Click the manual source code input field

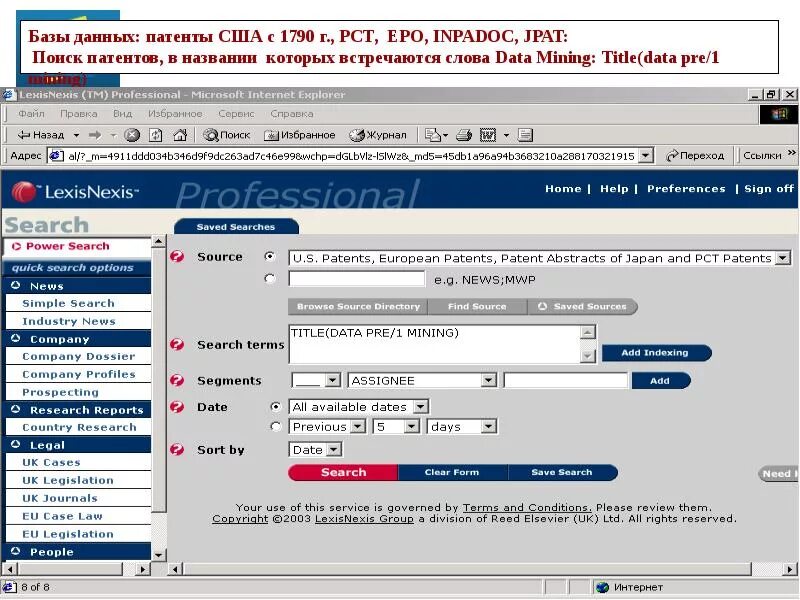(x=357, y=279)
